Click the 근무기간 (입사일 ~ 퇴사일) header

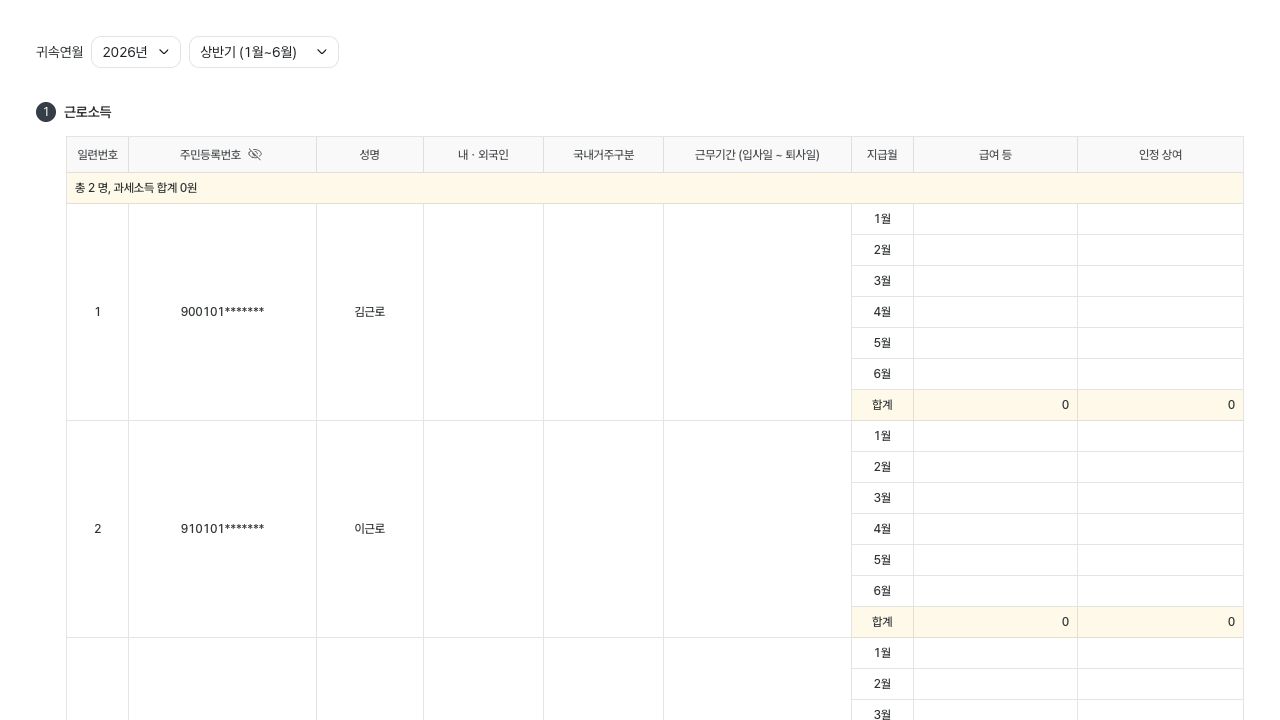pyautogui.click(x=757, y=155)
